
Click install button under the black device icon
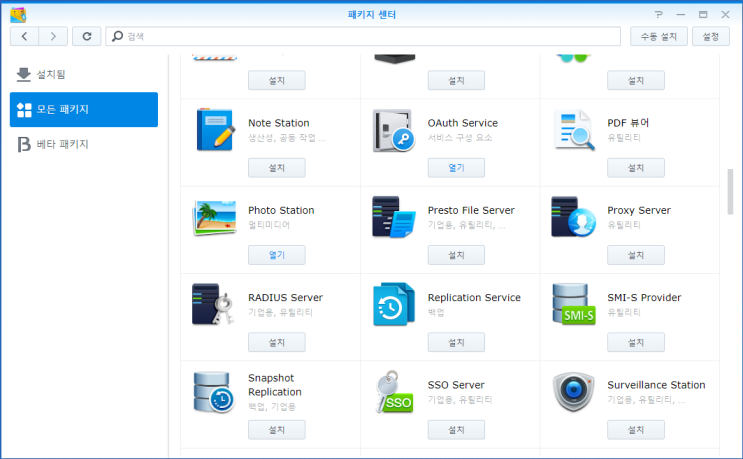pos(456,81)
